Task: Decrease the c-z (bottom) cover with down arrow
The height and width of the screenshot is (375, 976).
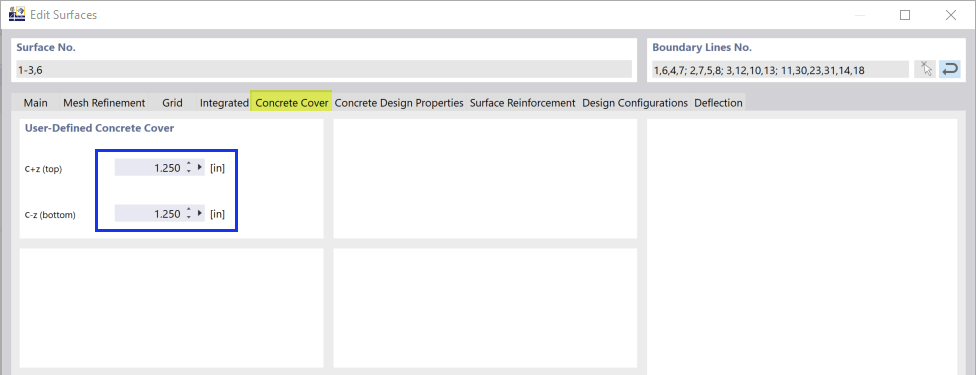Action: click(189, 217)
